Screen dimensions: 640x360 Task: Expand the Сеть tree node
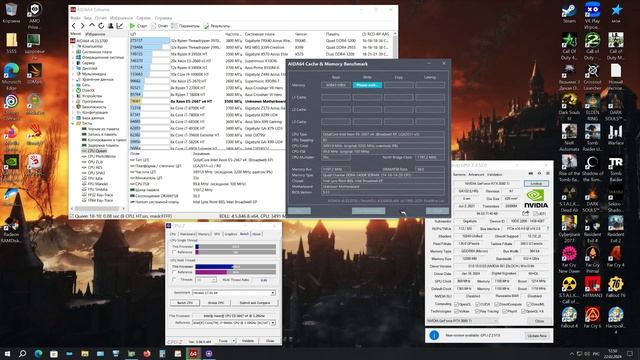click(74, 85)
